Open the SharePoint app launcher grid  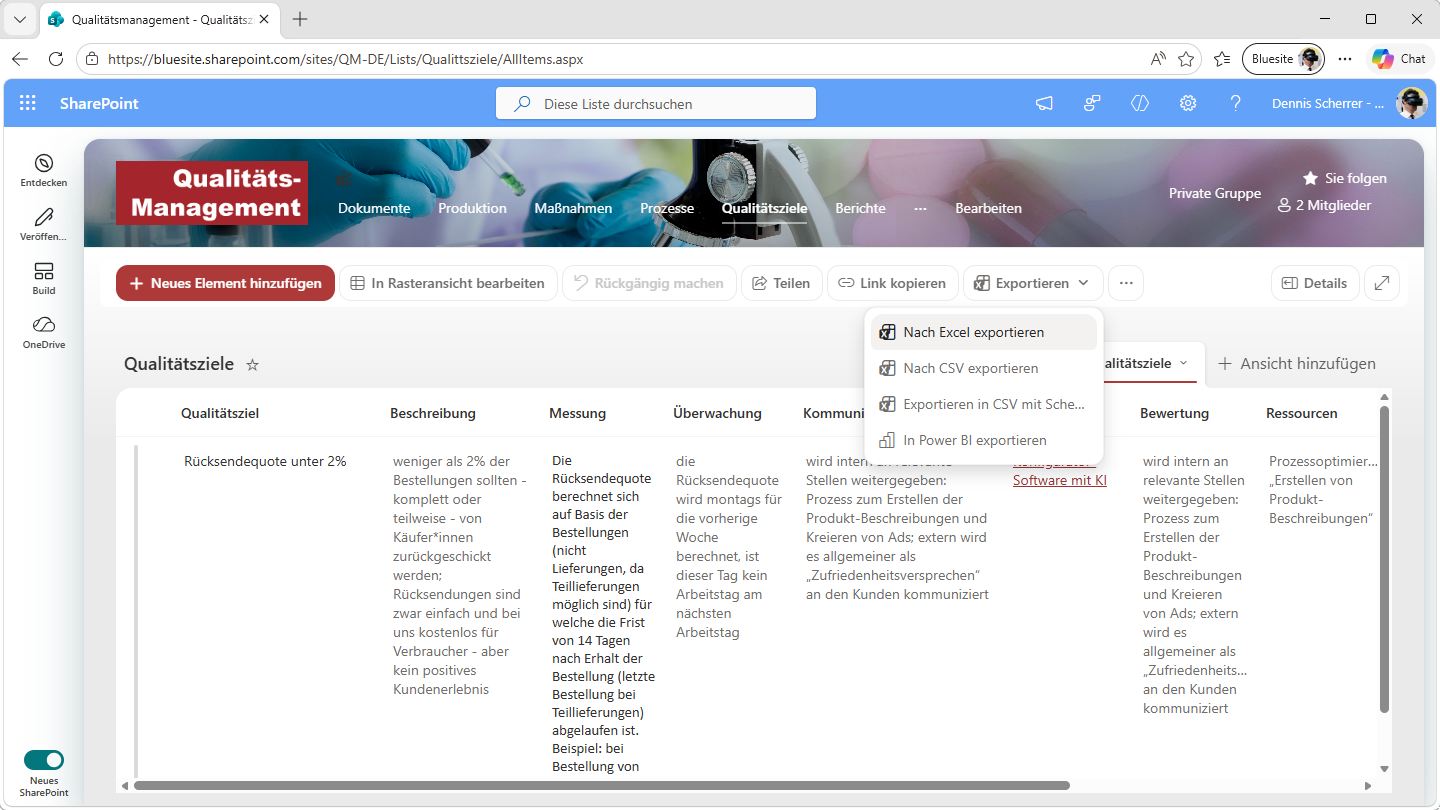point(28,103)
